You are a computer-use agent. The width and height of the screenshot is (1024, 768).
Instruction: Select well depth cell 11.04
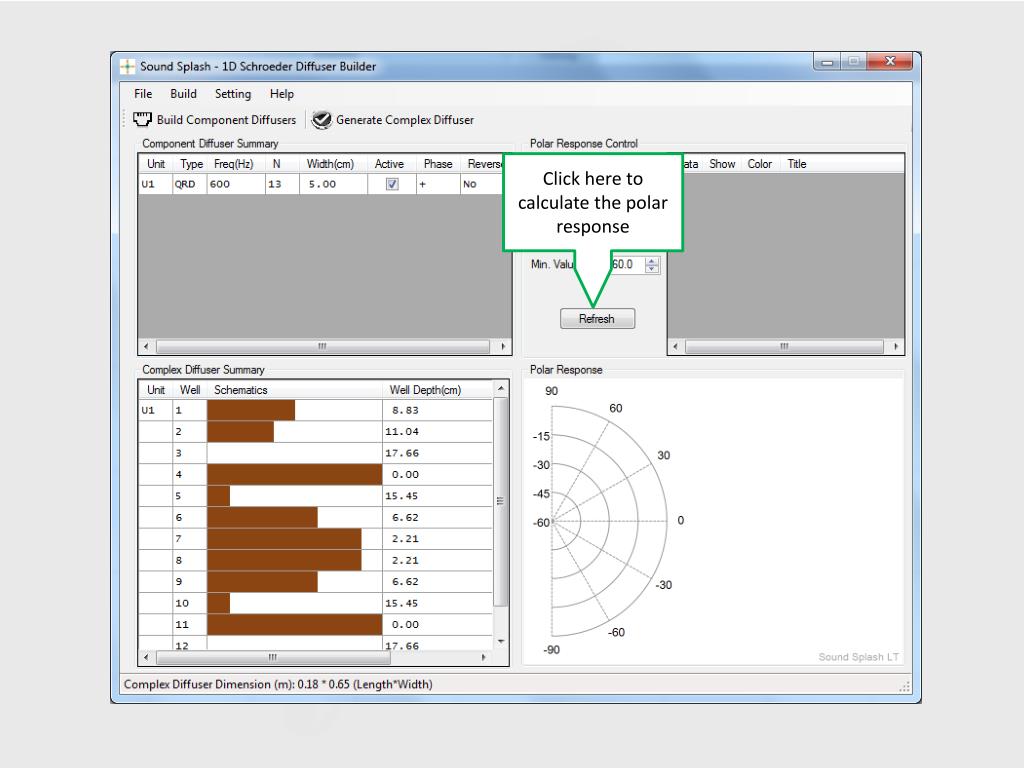tap(437, 432)
